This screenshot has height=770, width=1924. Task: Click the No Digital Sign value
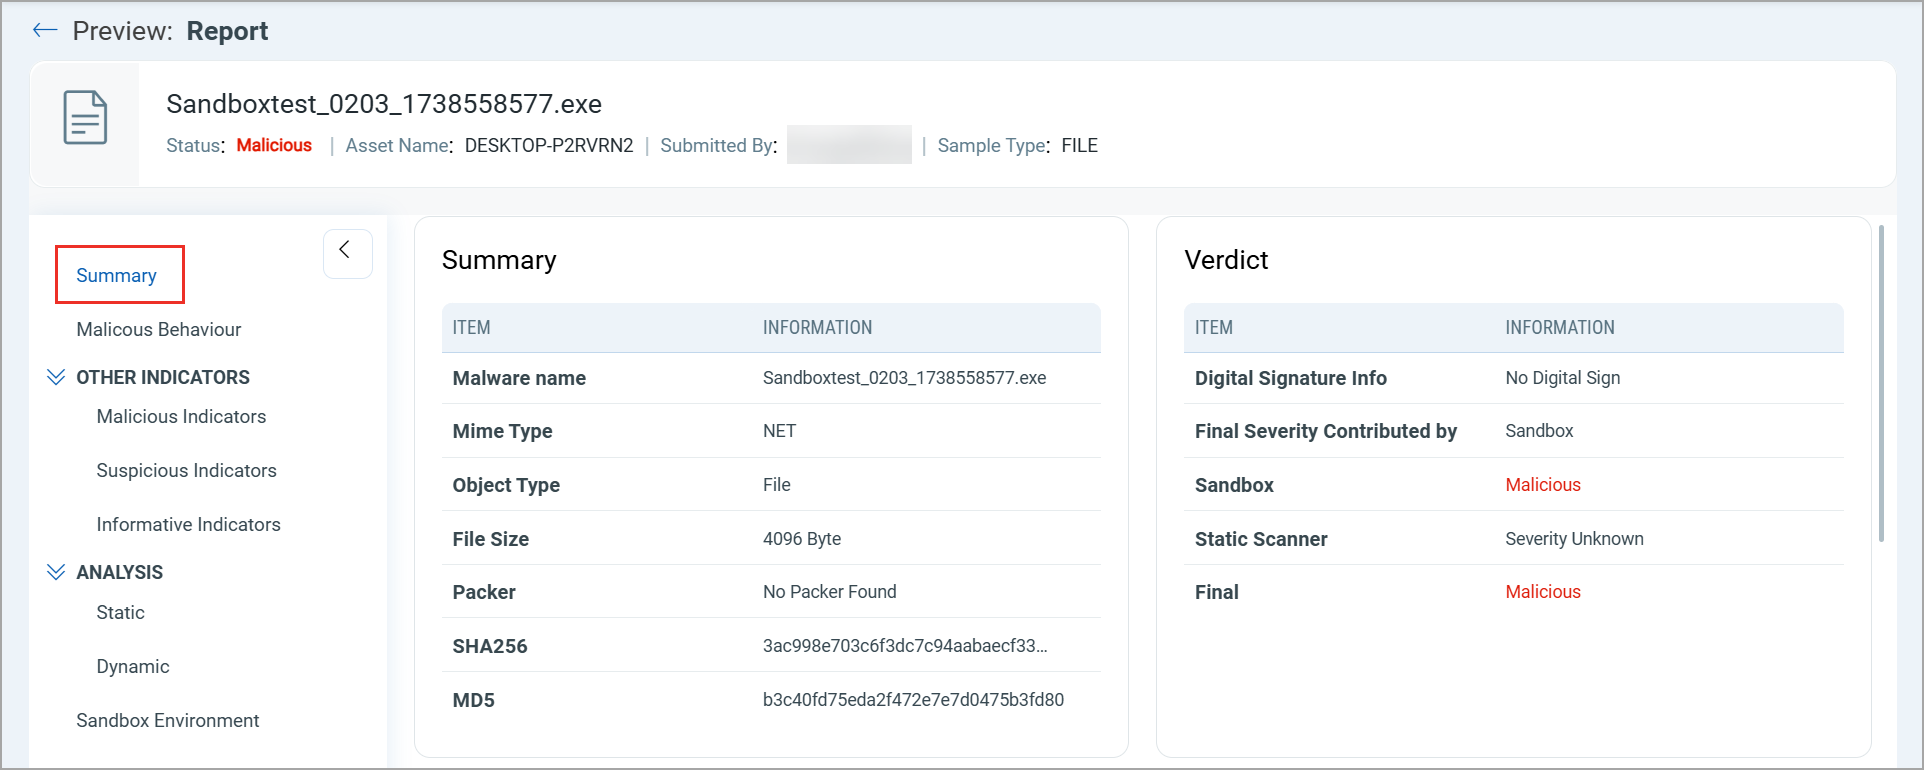pyautogui.click(x=1562, y=378)
